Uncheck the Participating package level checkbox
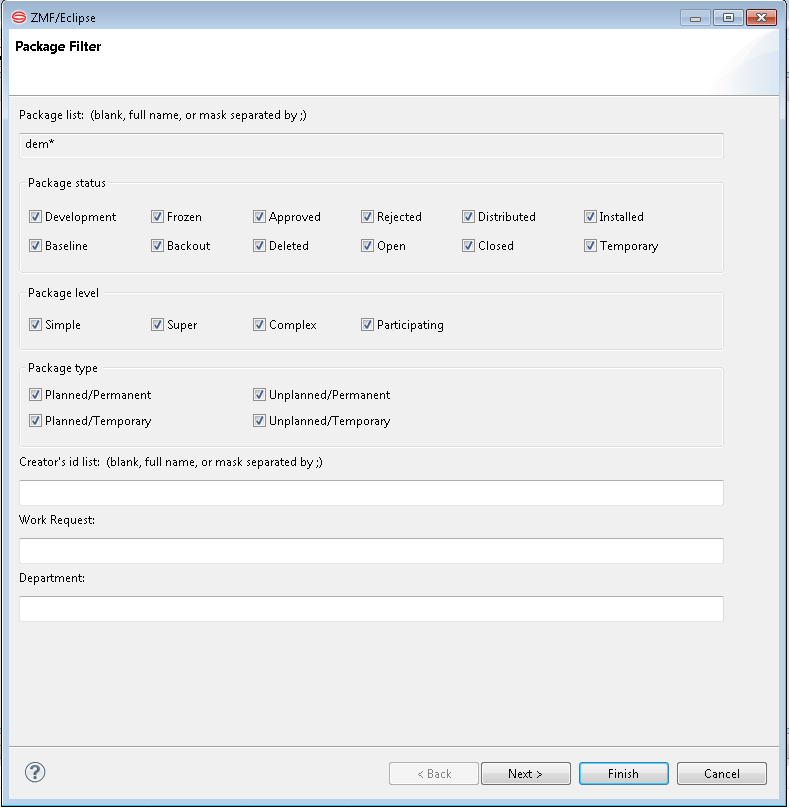Viewport: 789px width, 808px height. pos(367,324)
